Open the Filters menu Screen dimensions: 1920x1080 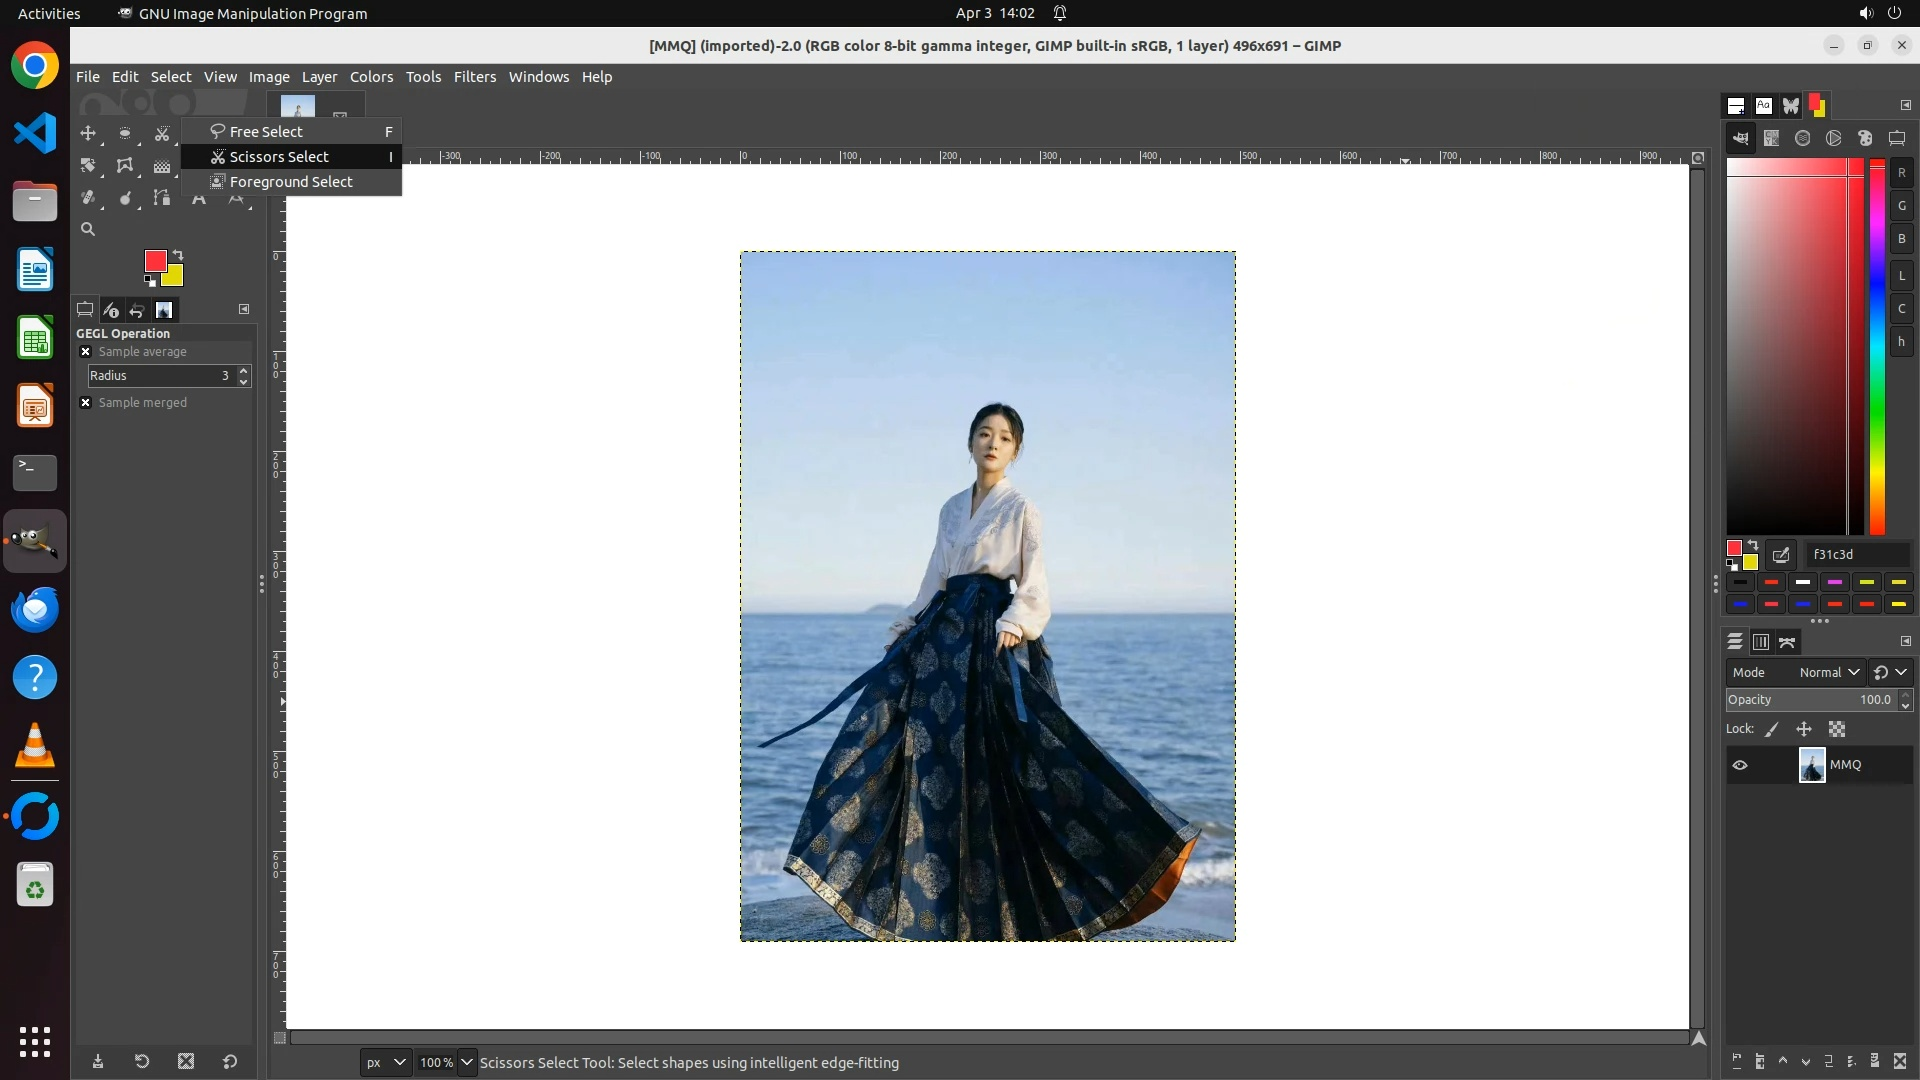(474, 77)
